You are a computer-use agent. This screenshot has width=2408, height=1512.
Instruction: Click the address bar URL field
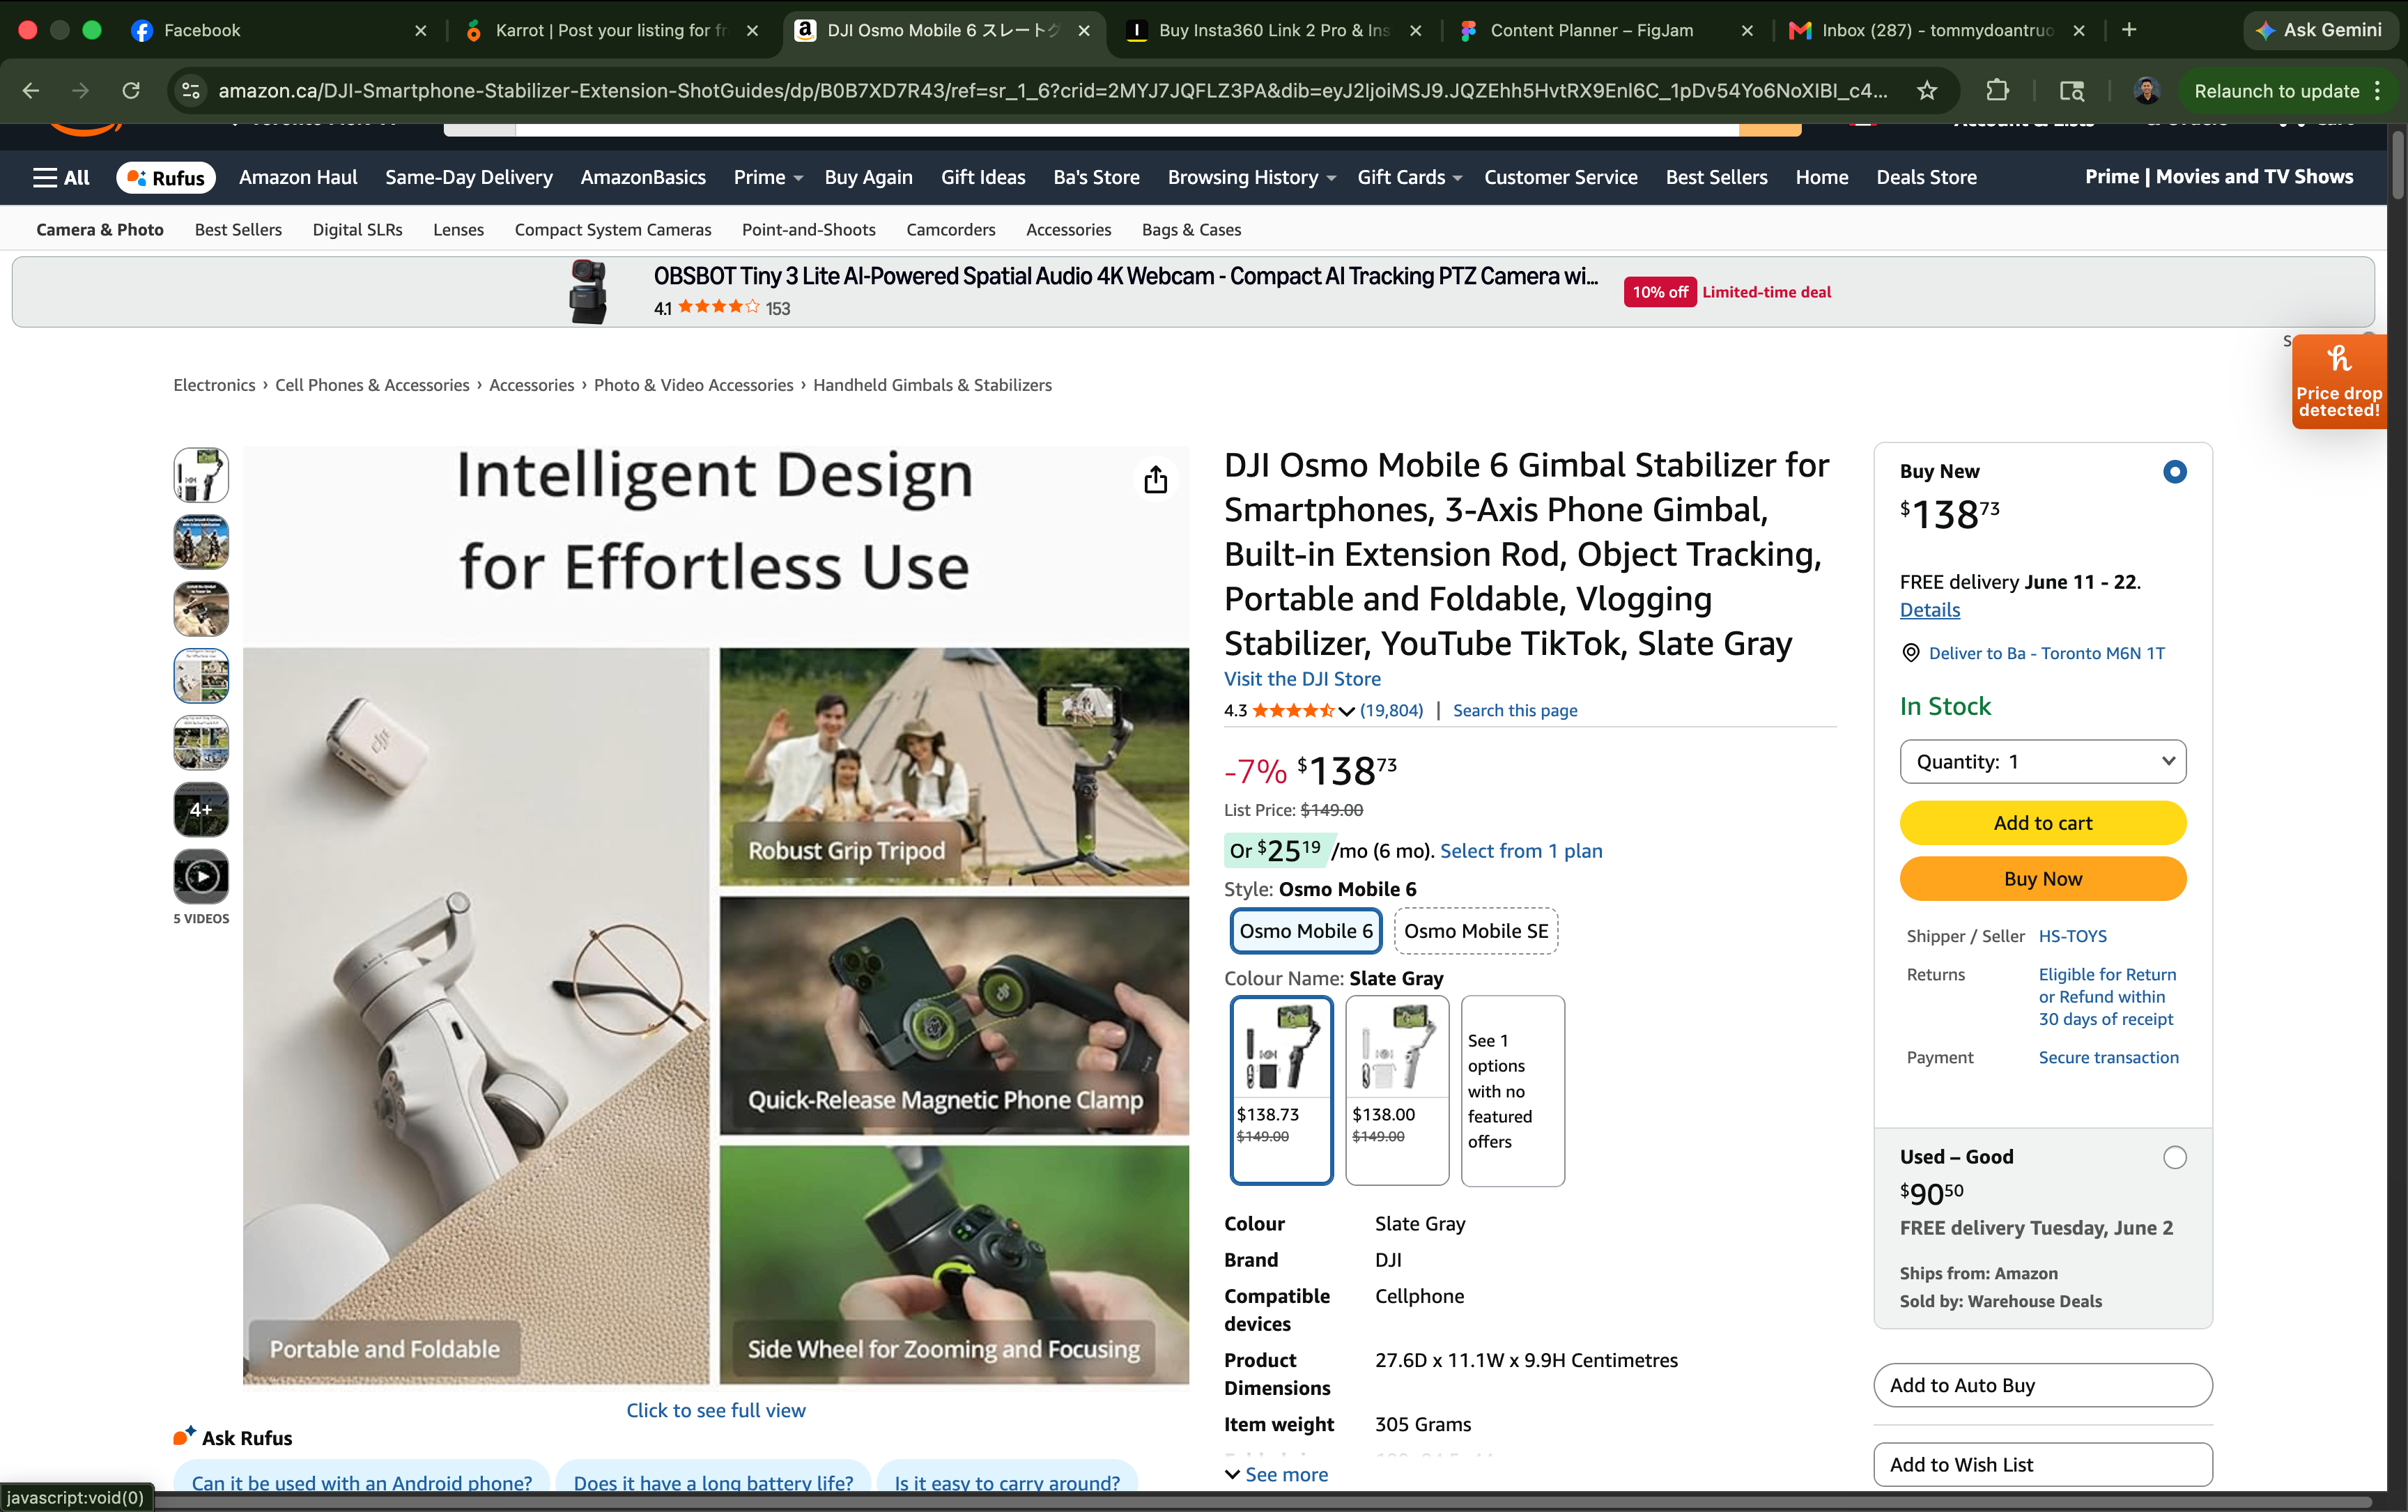[1052, 91]
